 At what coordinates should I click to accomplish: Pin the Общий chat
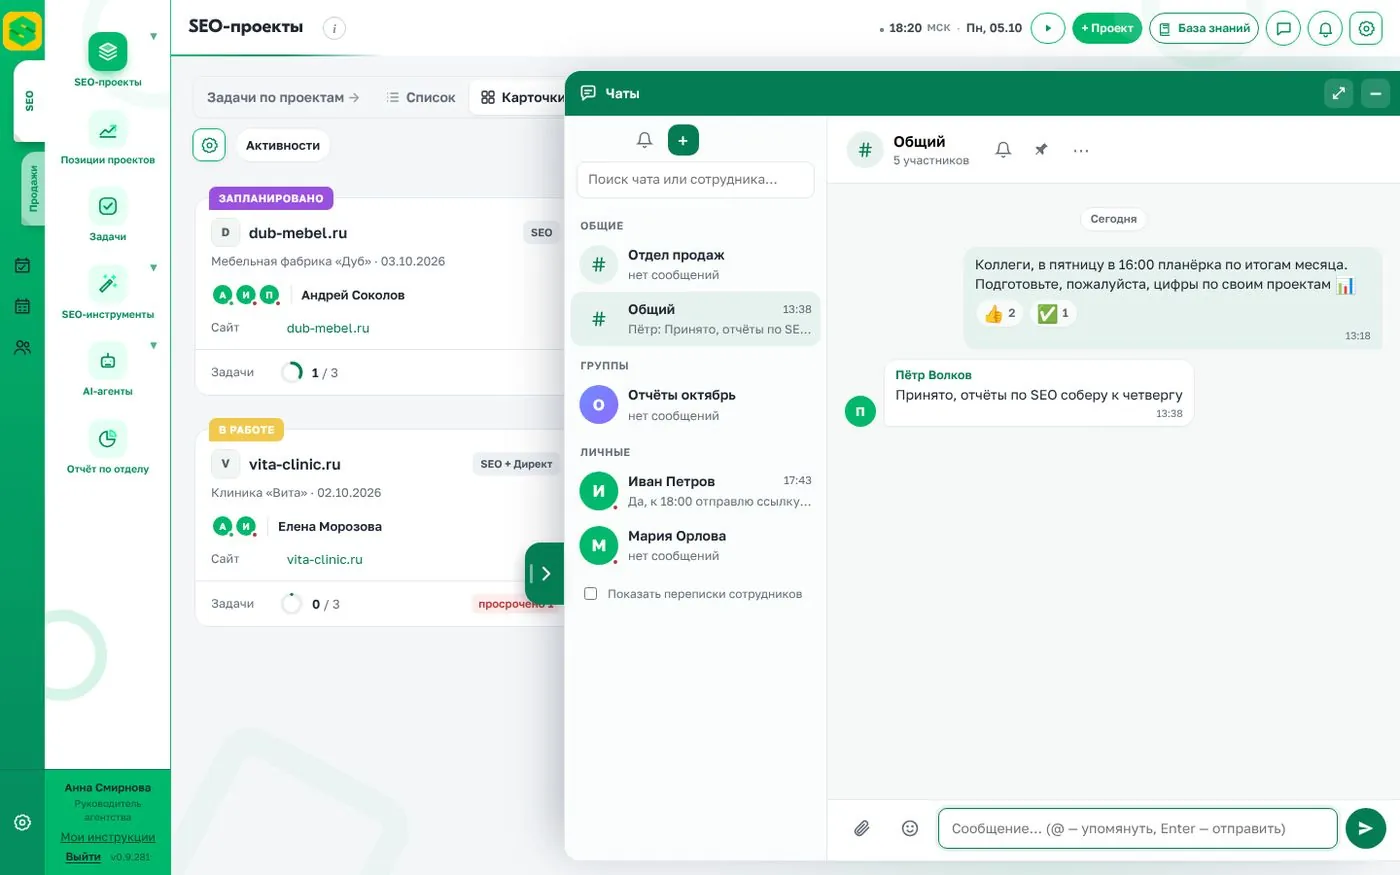click(x=1041, y=150)
